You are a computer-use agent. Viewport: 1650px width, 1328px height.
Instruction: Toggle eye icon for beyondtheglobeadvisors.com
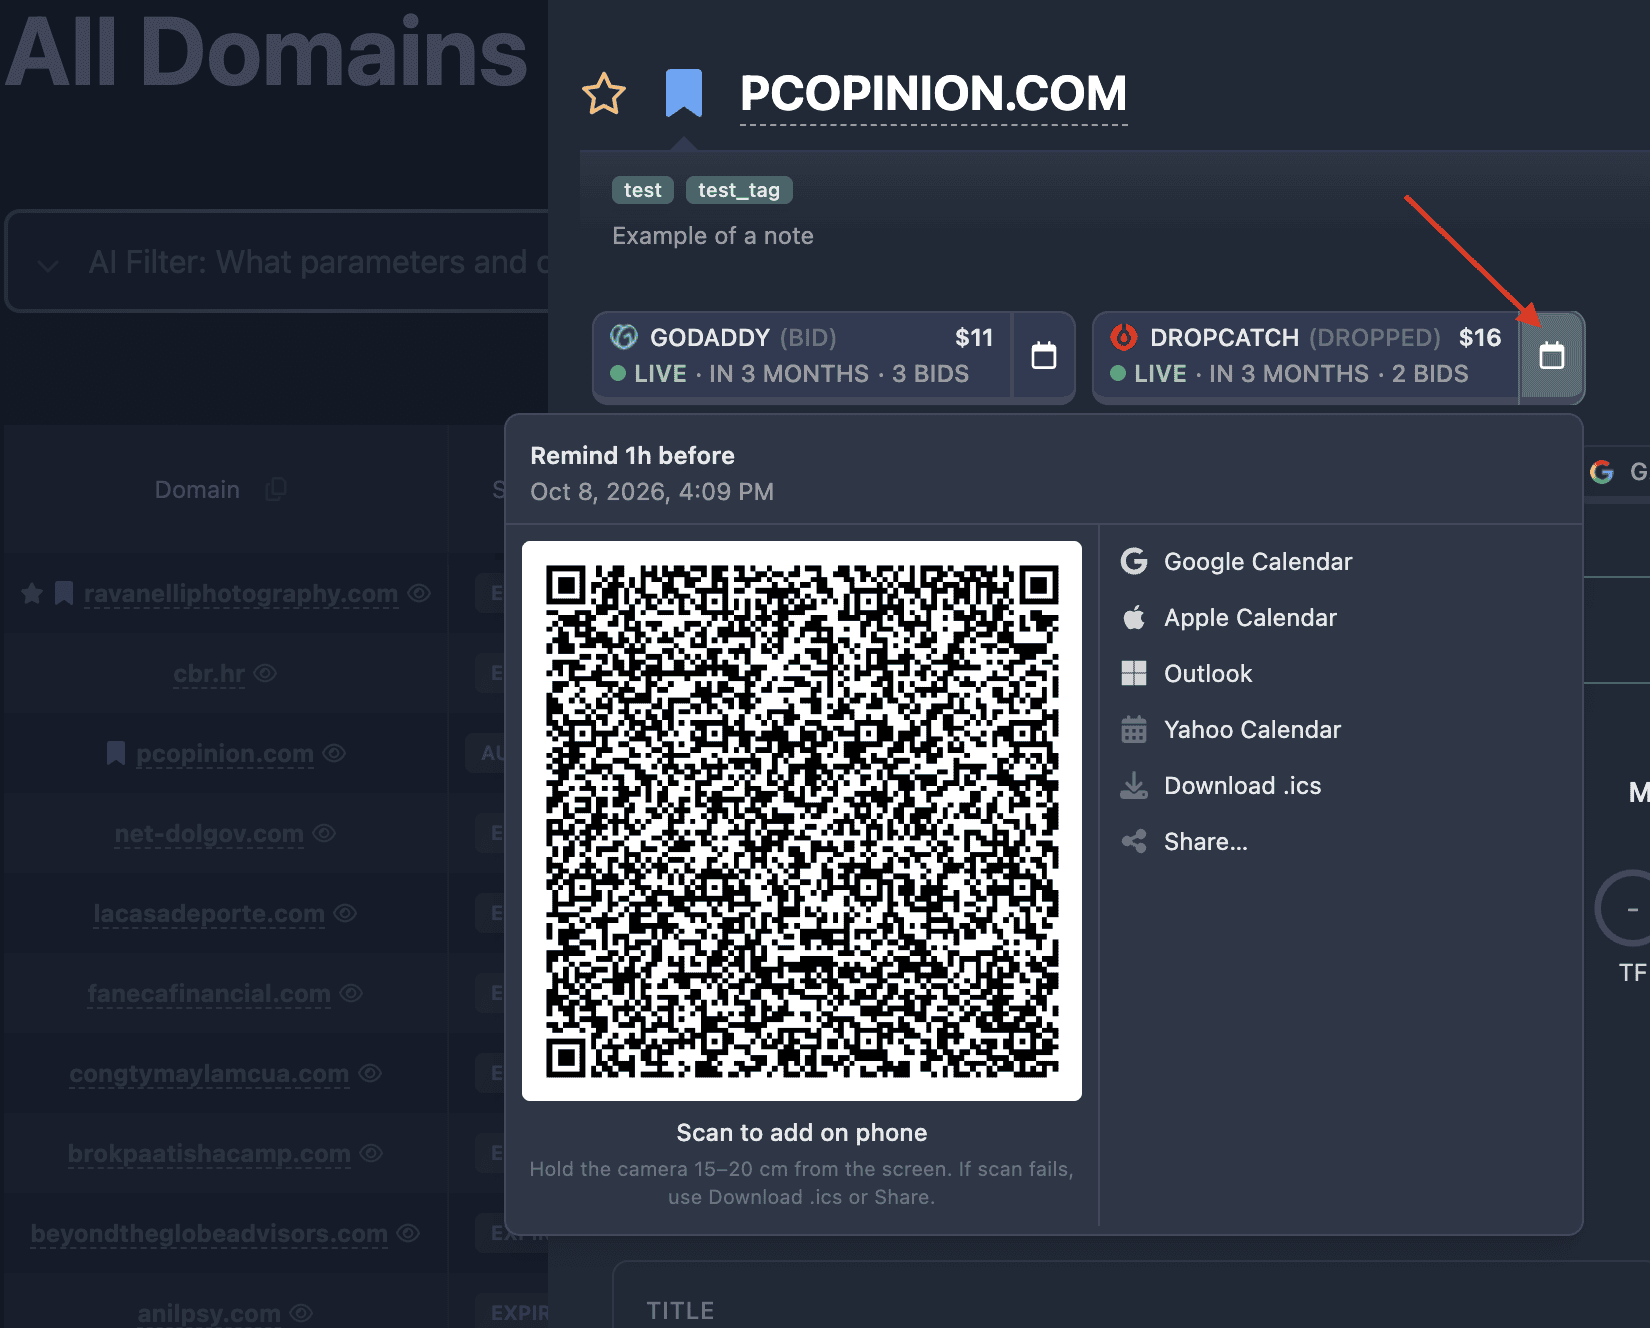408,1233
